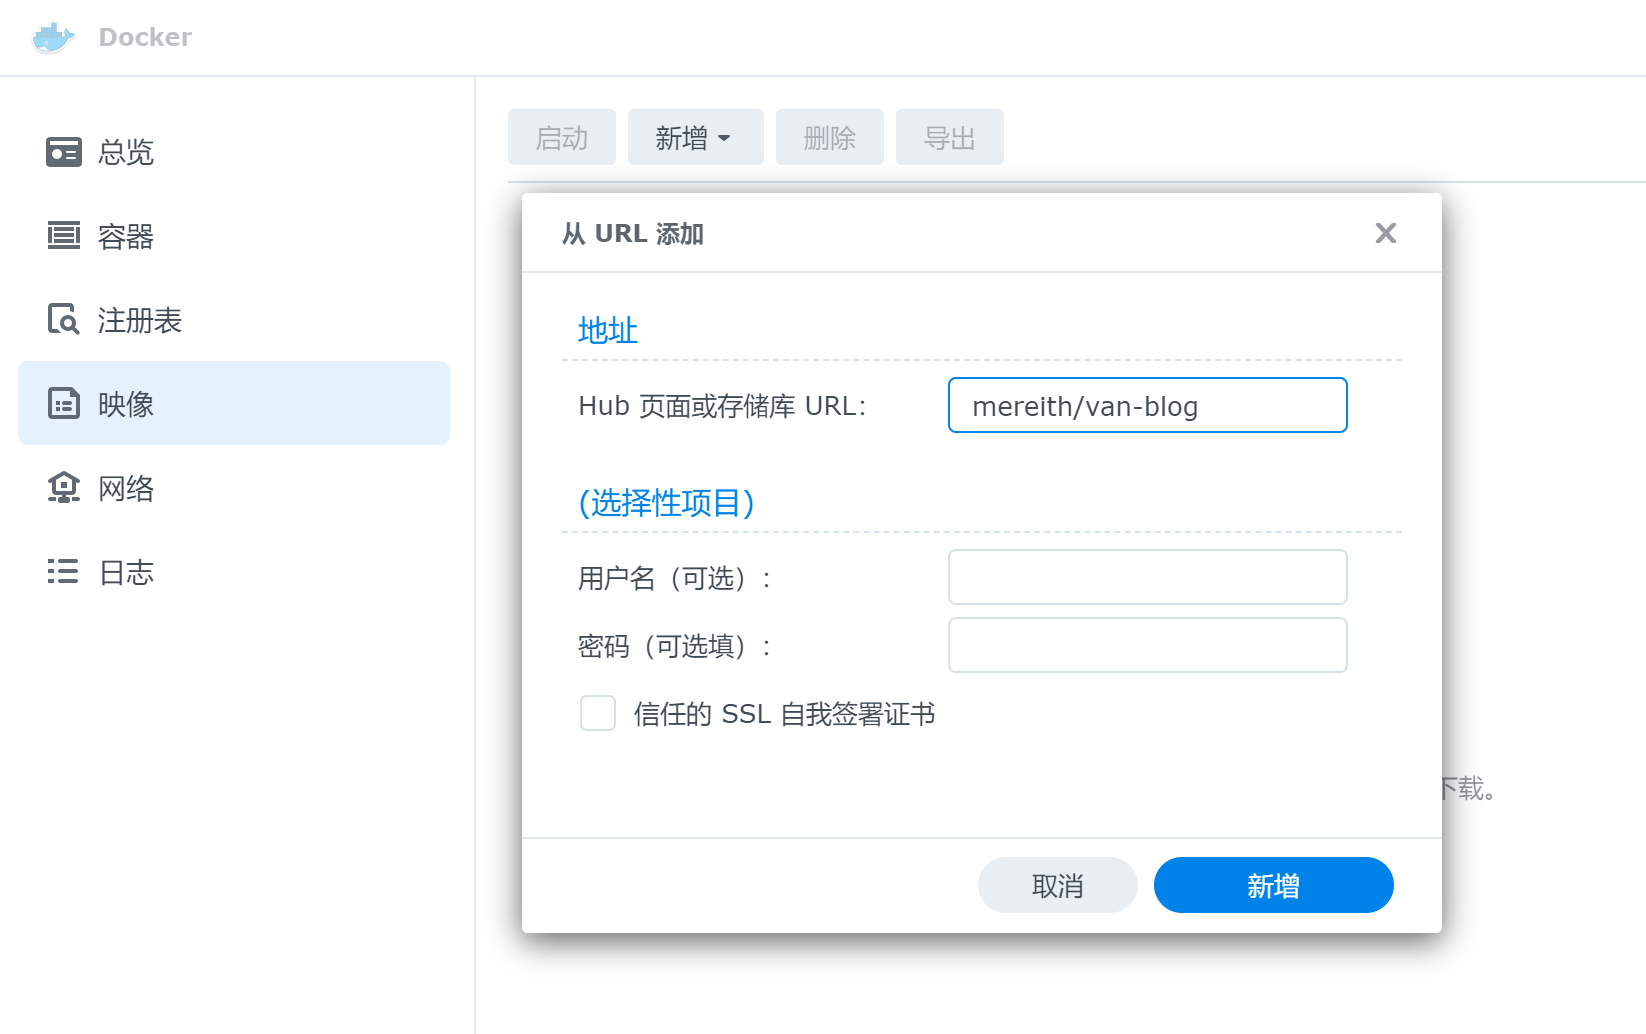The width and height of the screenshot is (1646, 1034).
Task: Click the 导出 toolbar button
Action: point(950,137)
